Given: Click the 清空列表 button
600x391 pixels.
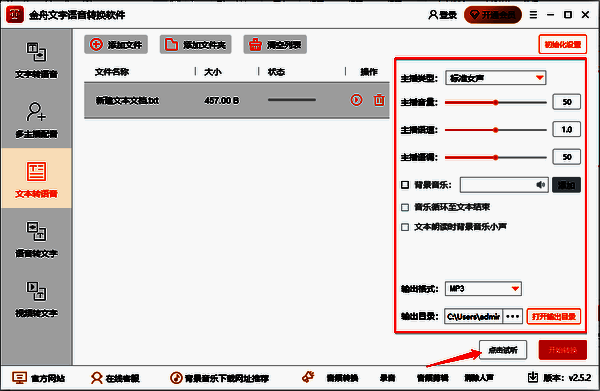Looking at the screenshot, I should (x=275, y=45).
